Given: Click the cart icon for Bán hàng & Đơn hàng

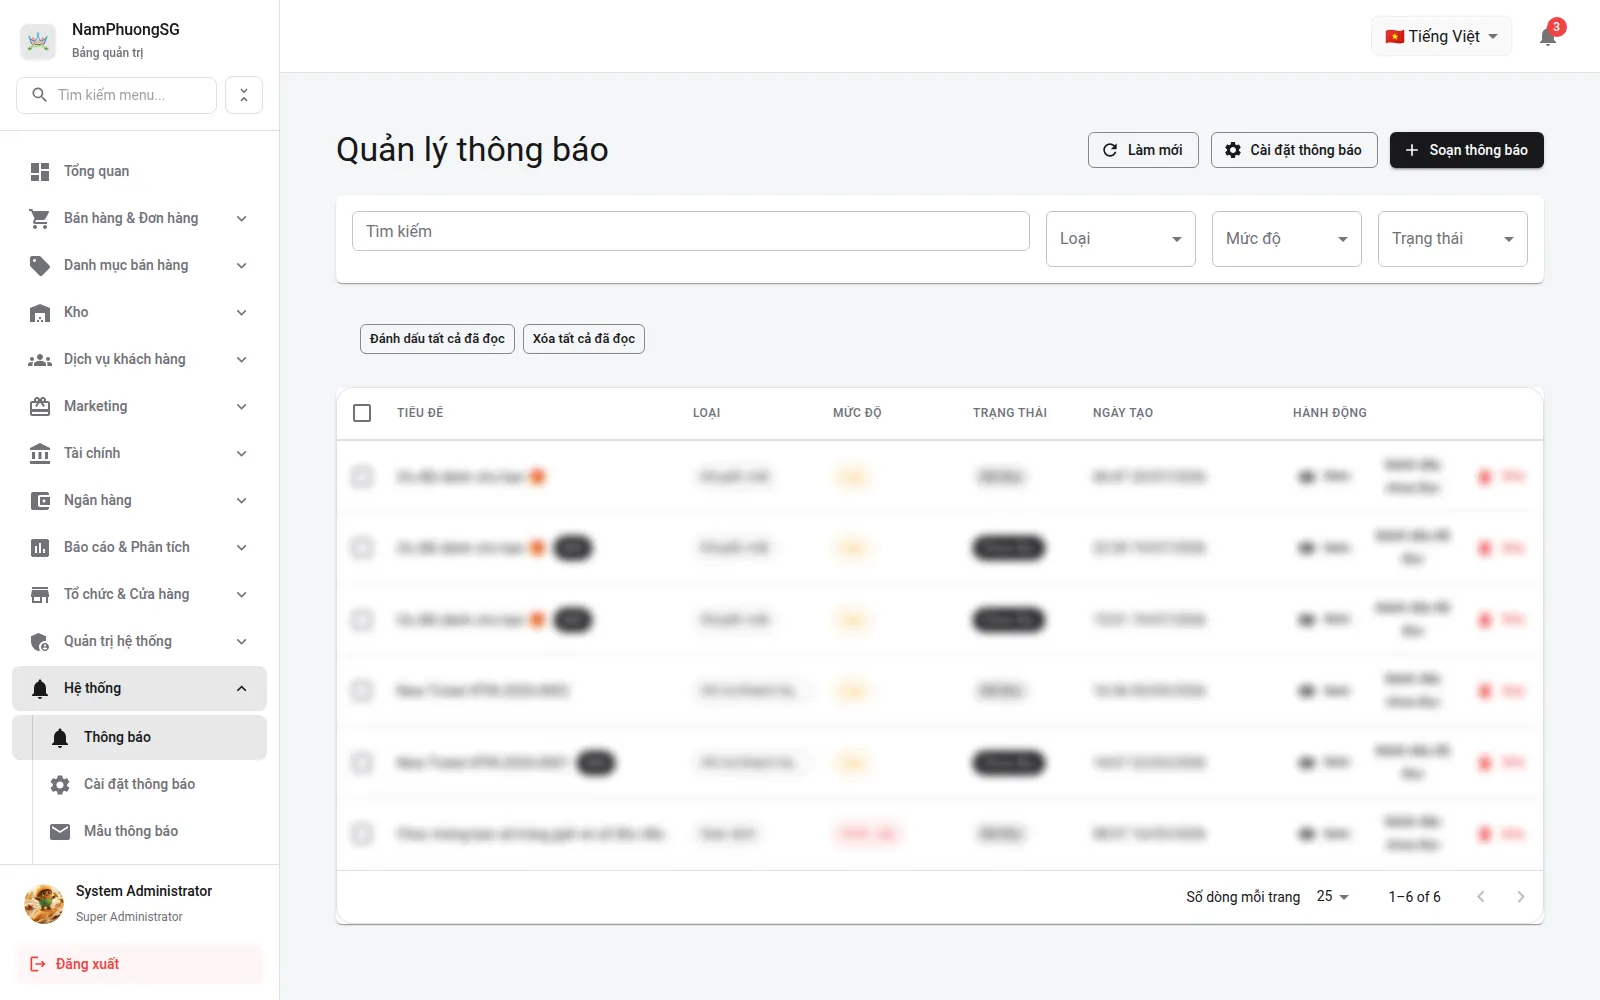Looking at the screenshot, I should pyautogui.click(x=40, y=219).
